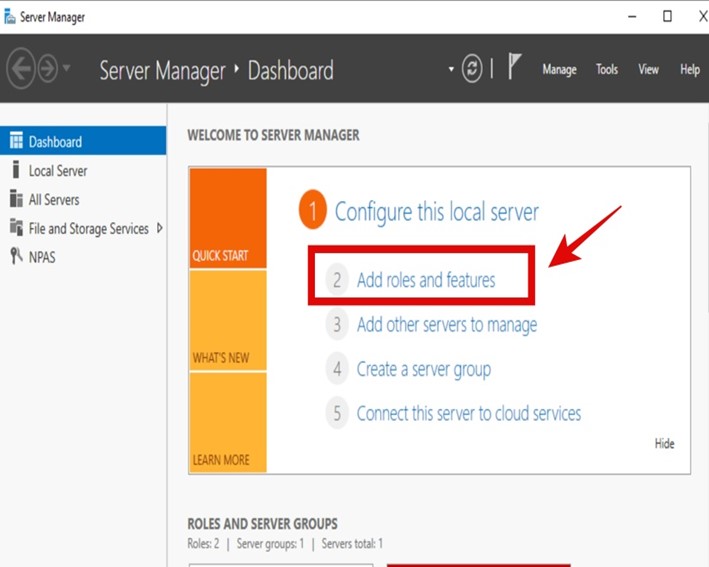Click the Roles: 2 text
The width and height of the screenshot is (709, 567).
pyautogui.click(x=203, y=543)
